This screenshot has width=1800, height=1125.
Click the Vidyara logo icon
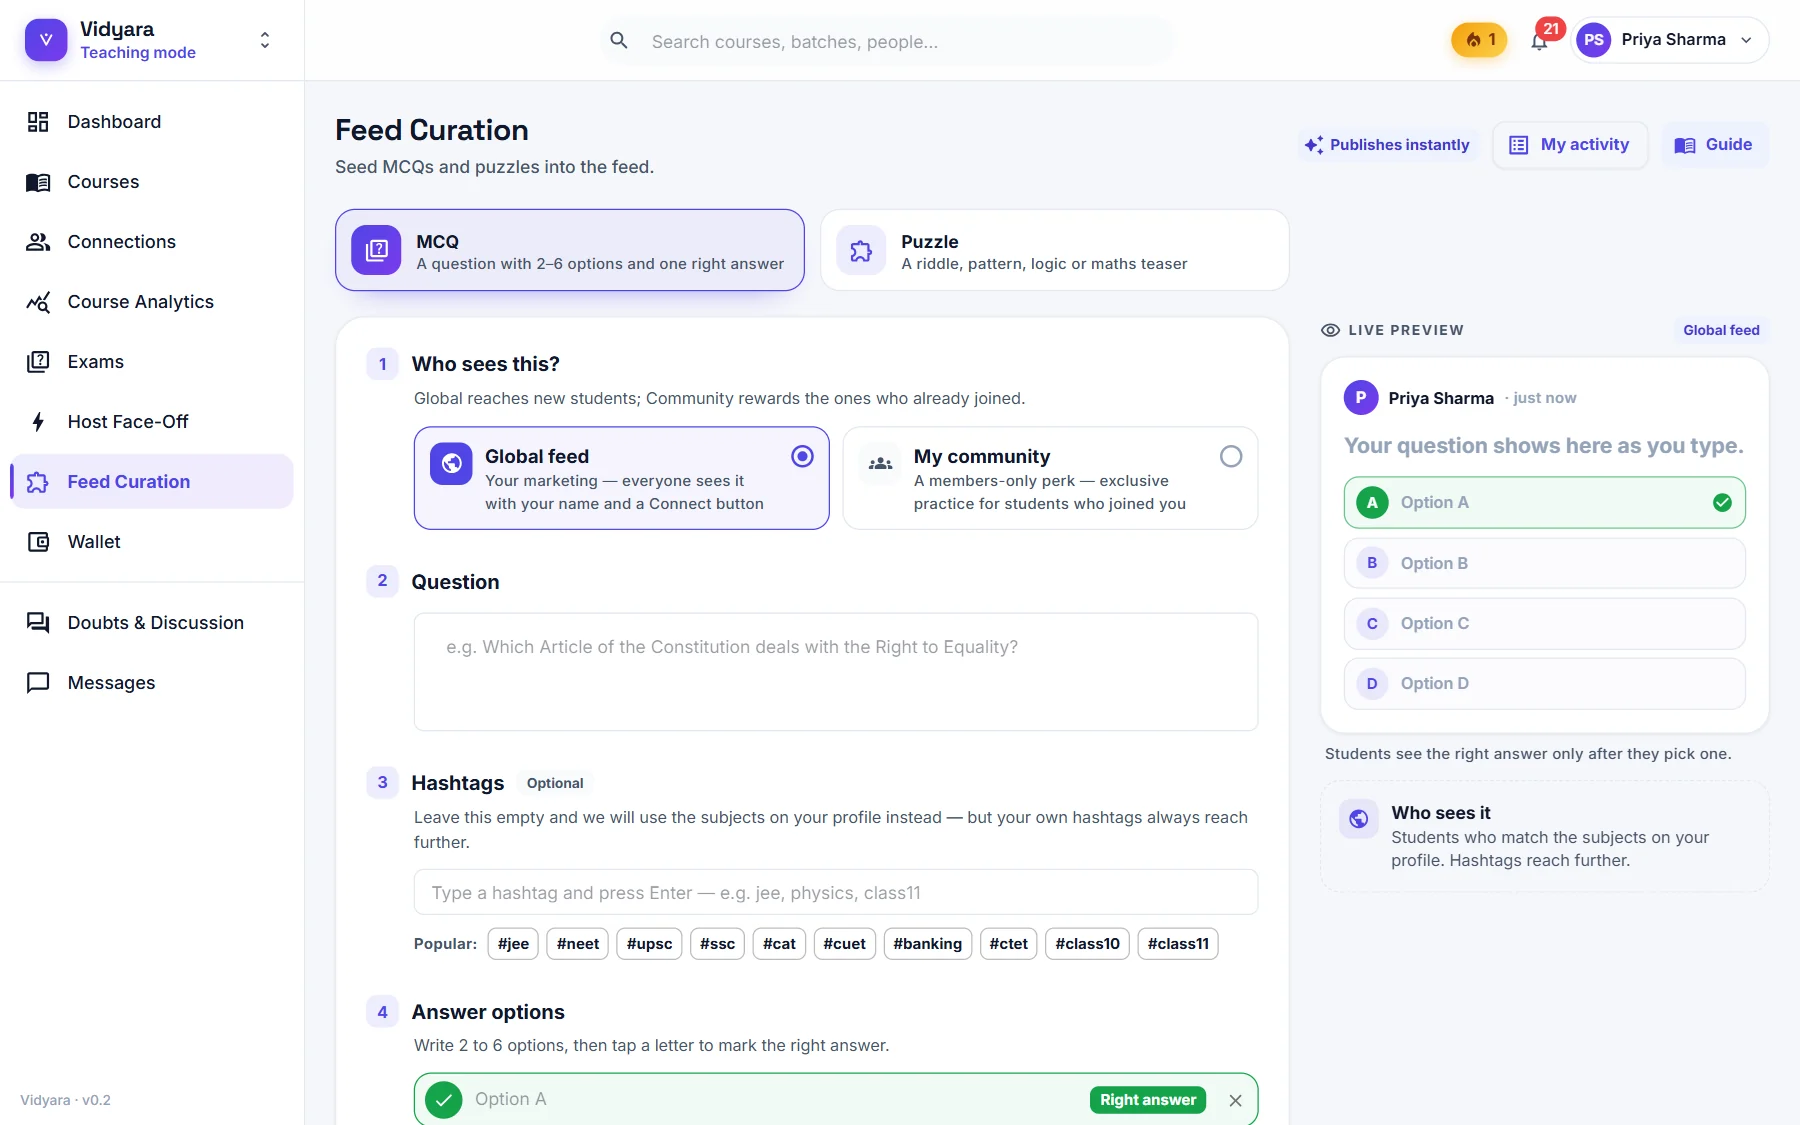pos(46,40)
